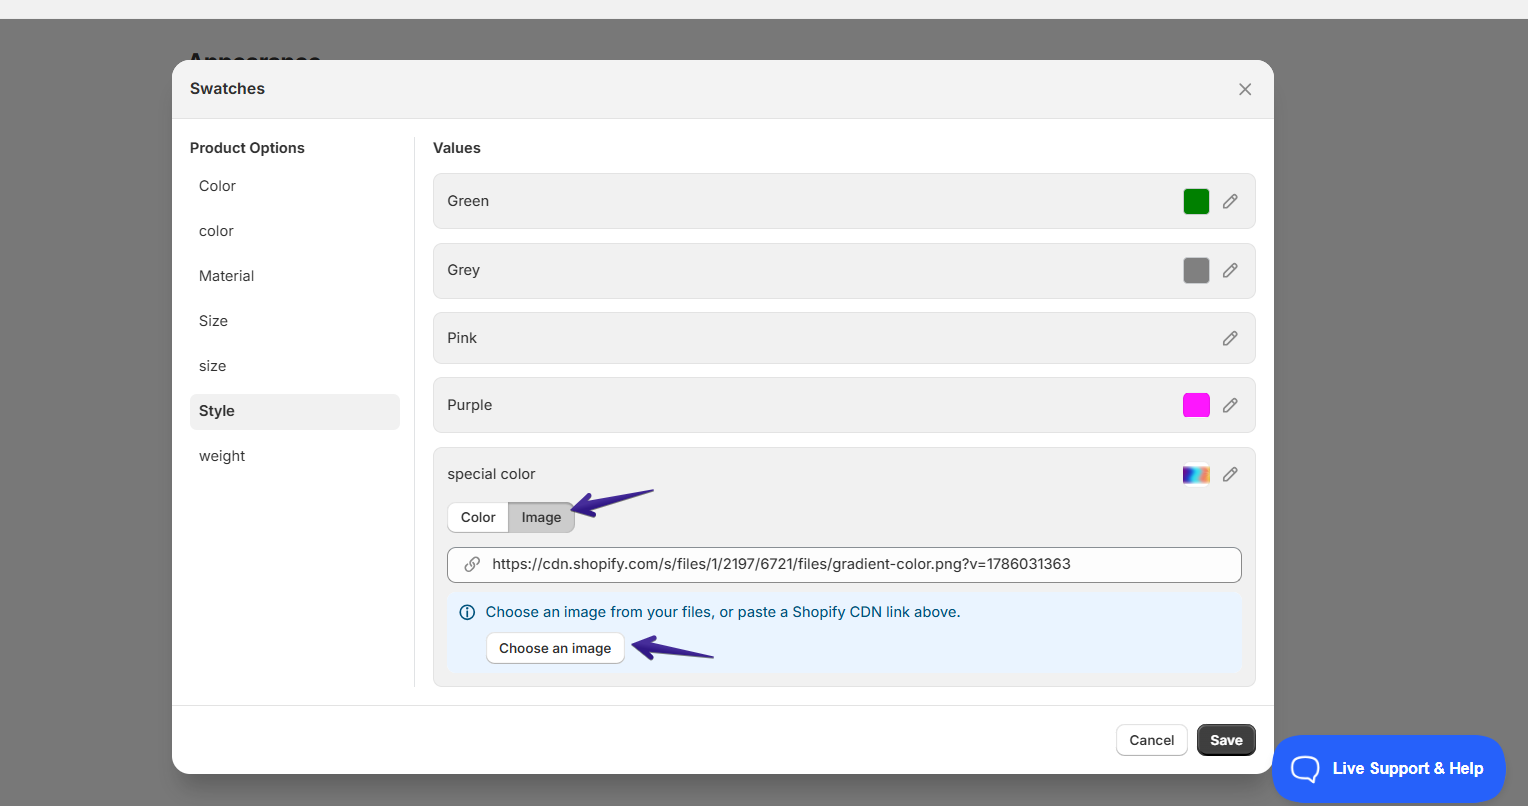The width and height of the screenshot is (1528, 806).
Task: Click the Green value row label
Action: pyautogui.click(x=468, y=201)
